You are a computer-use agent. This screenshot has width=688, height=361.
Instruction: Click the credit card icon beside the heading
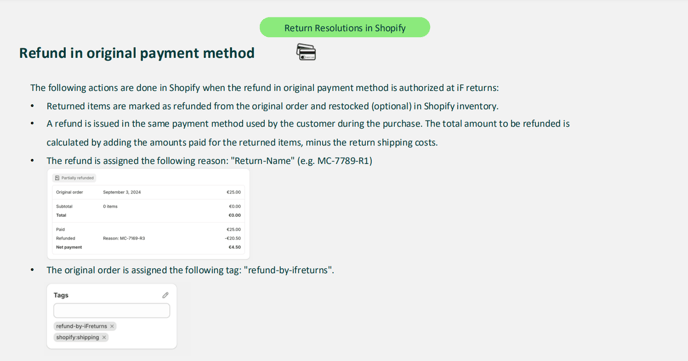point(306,52)
